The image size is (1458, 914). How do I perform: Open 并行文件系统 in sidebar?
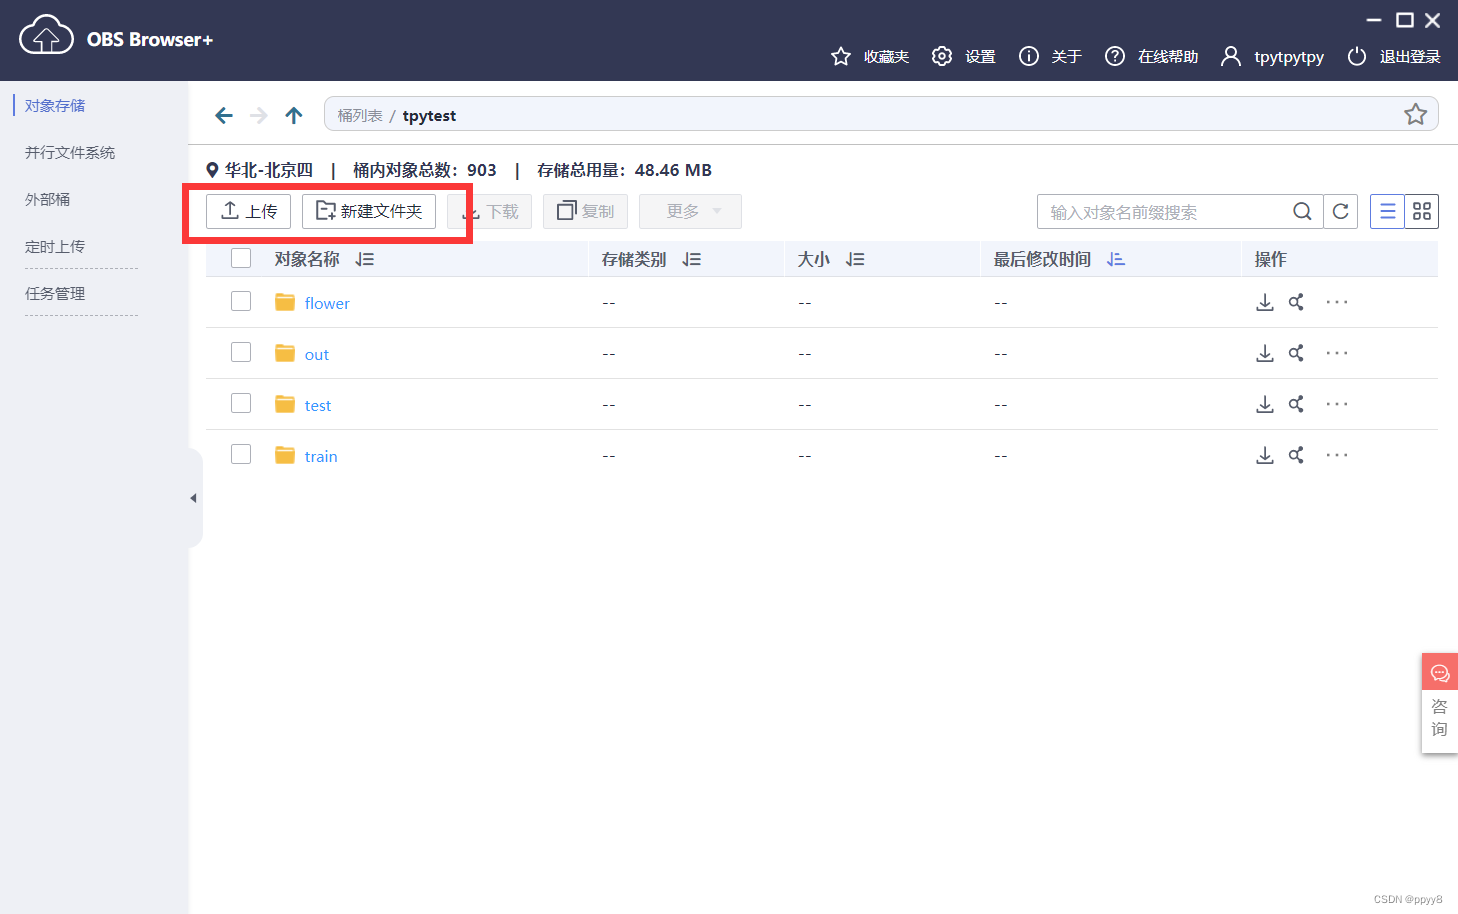[x=70, y=152]
